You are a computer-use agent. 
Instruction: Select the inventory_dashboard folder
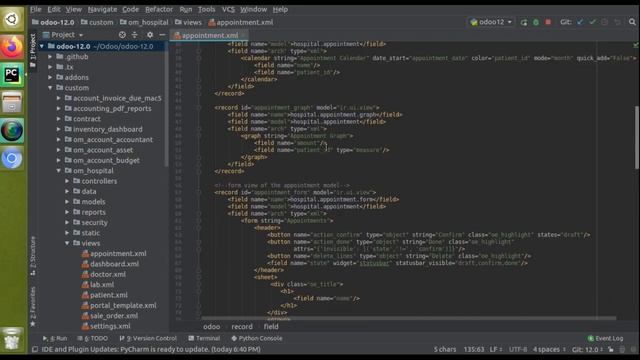point(108,129)
